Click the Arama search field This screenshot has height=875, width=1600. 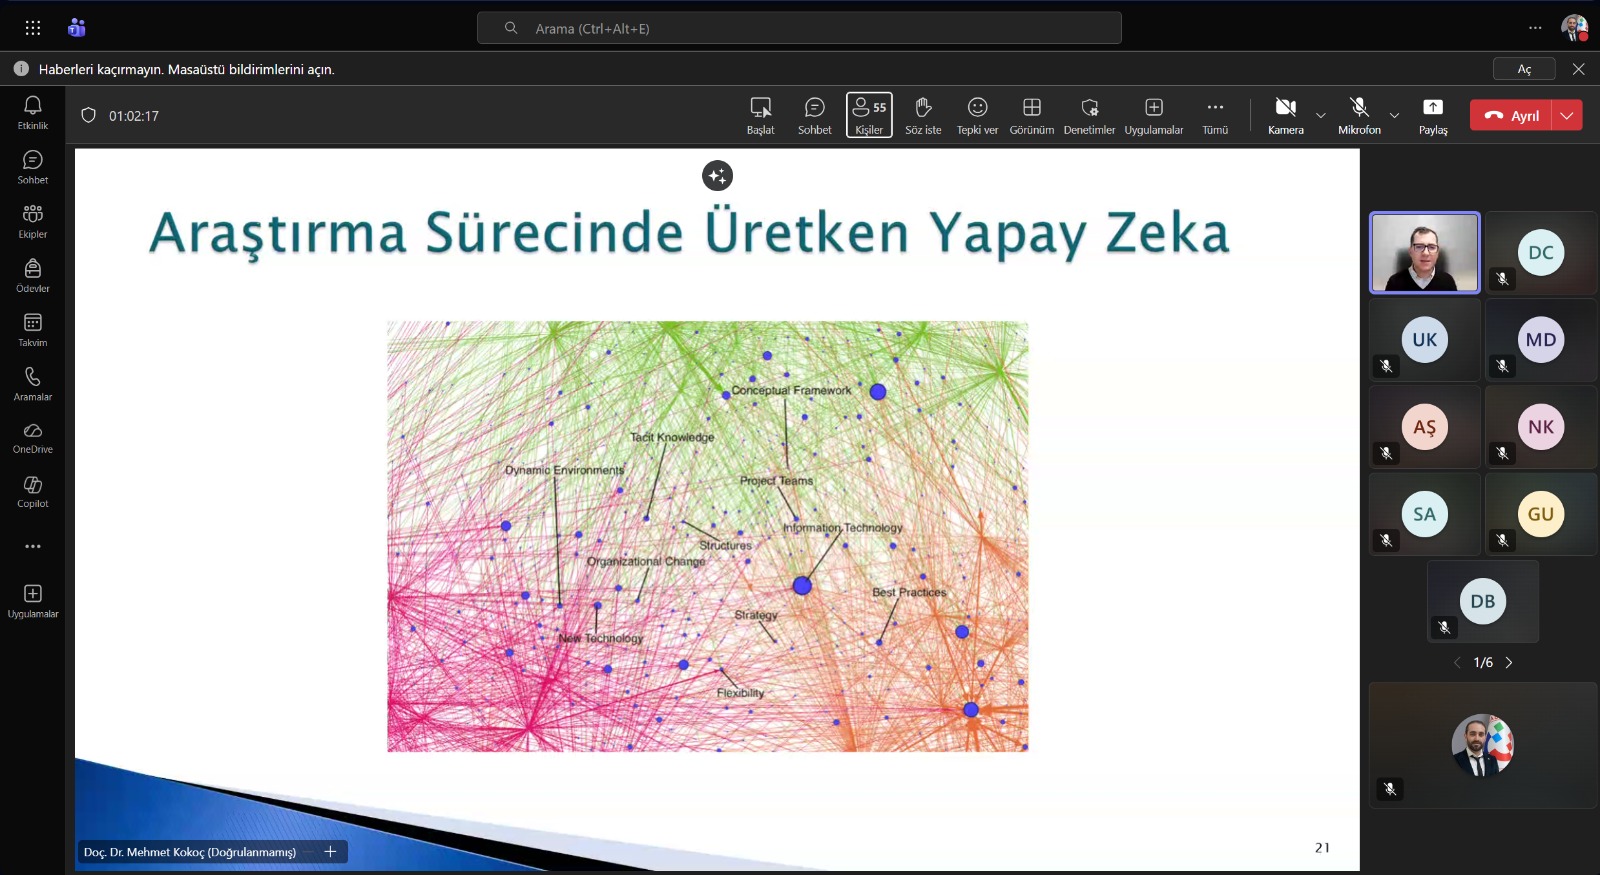click(799, 28)
